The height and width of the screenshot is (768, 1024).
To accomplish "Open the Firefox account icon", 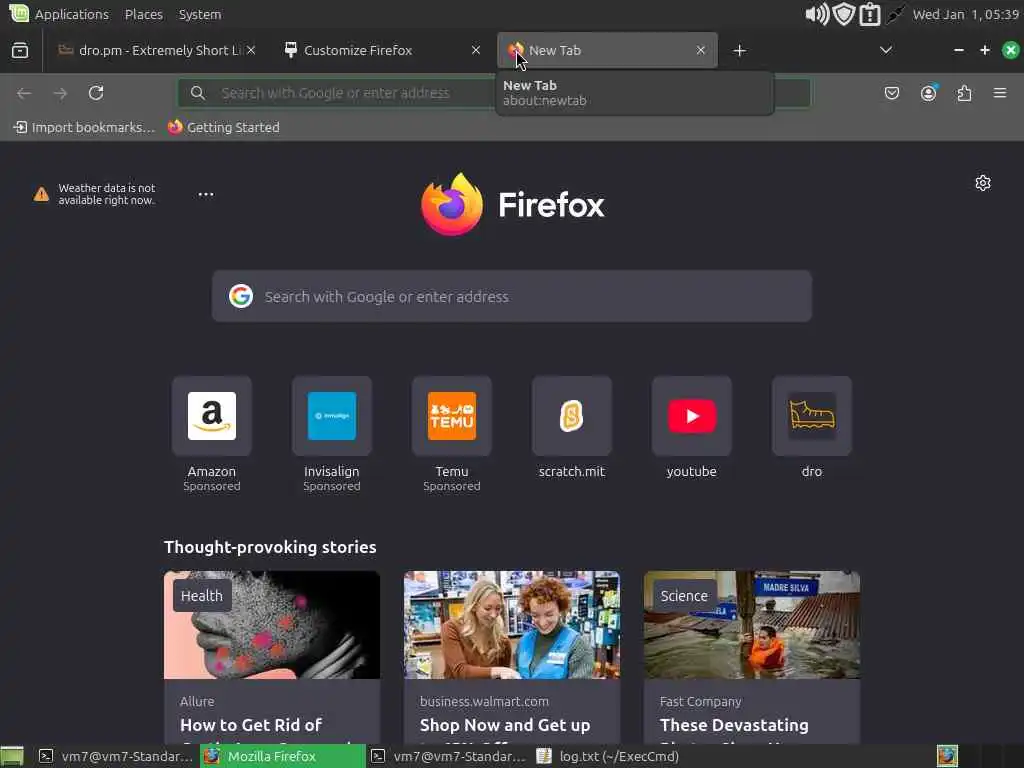I will tap(928, 93).
